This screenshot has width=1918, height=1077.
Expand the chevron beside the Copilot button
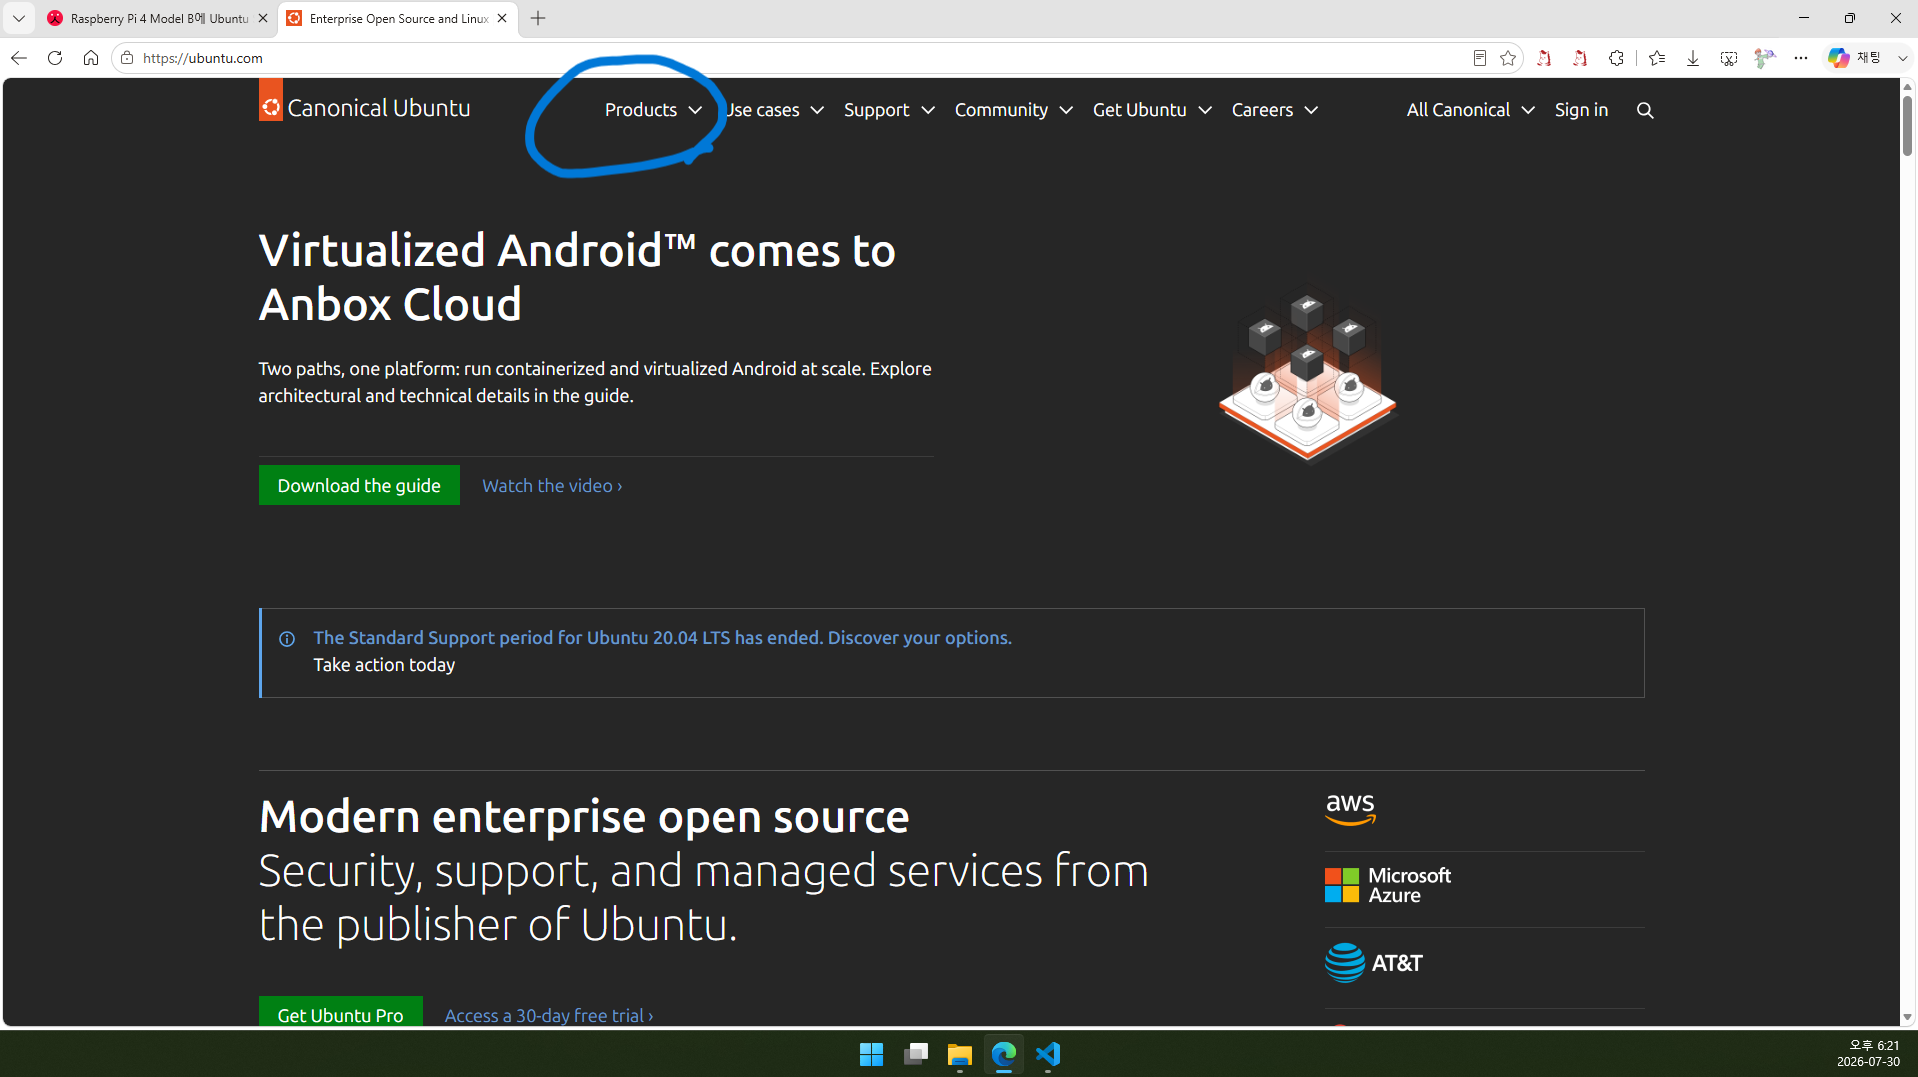pos(1903,58)
